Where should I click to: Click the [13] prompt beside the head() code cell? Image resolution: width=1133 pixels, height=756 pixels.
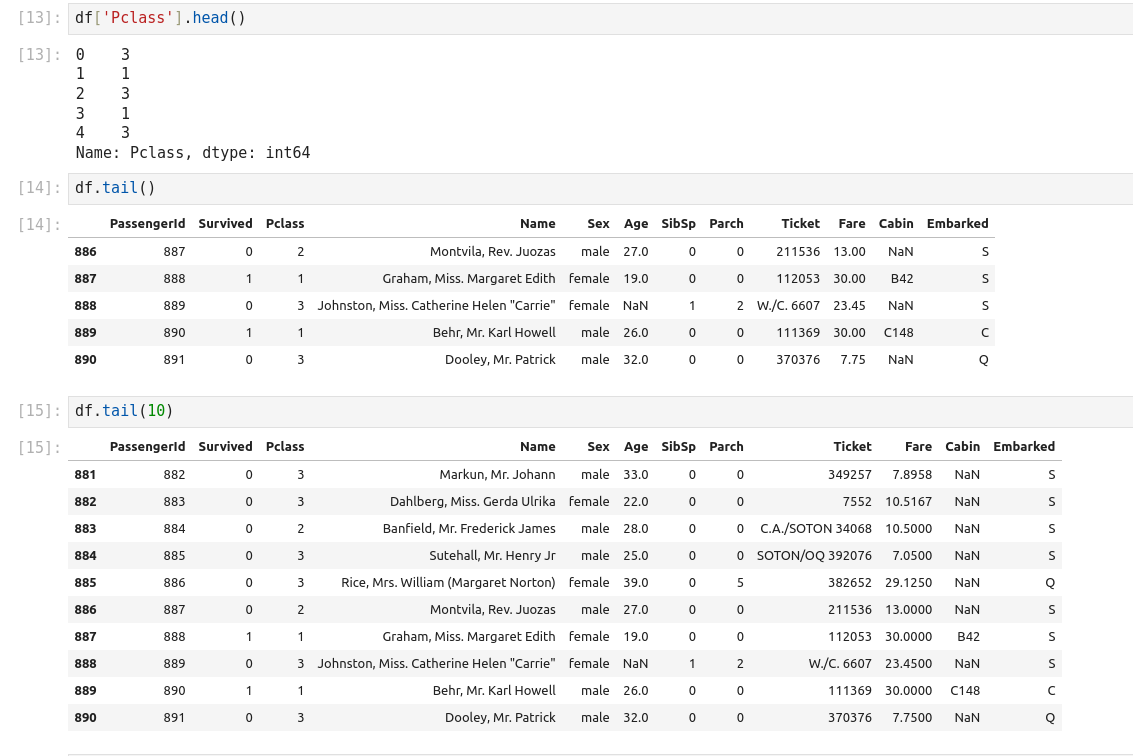tap(38, 18)
